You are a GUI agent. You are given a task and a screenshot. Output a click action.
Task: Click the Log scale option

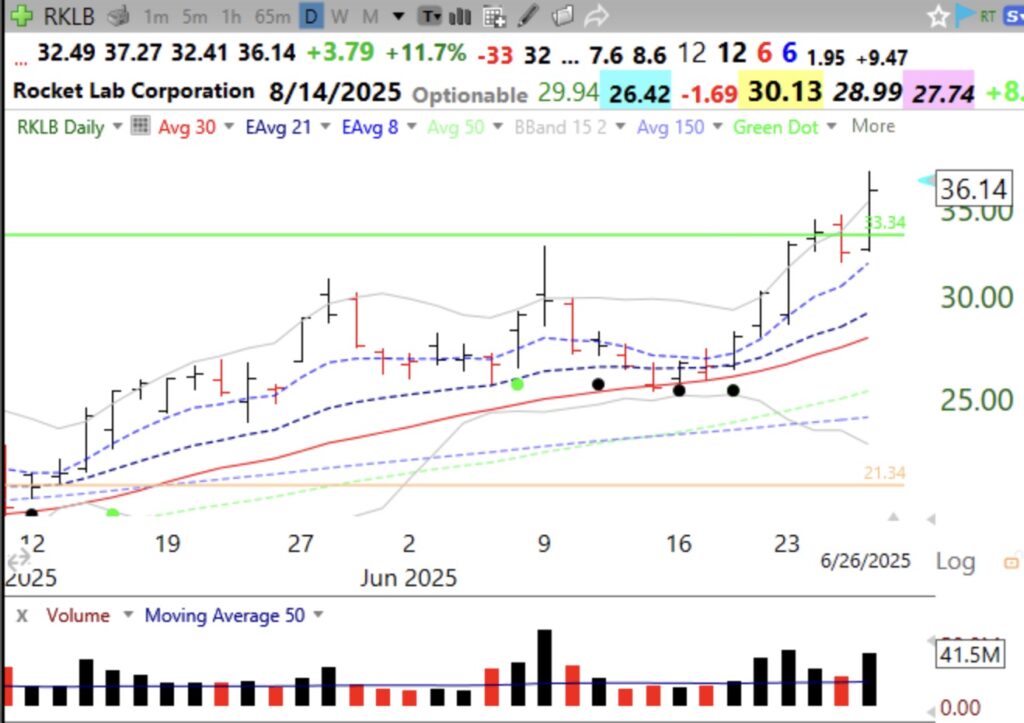[955, 562]
